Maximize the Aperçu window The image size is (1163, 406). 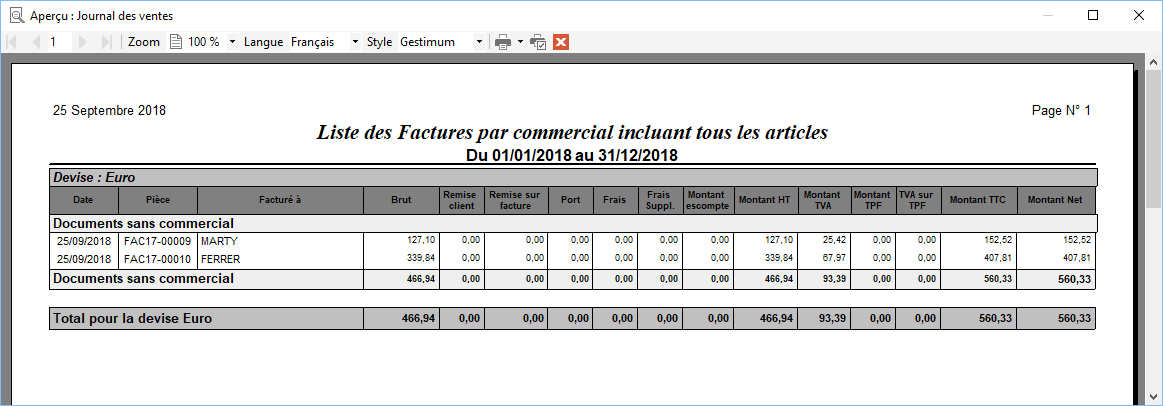(1093, 15)
